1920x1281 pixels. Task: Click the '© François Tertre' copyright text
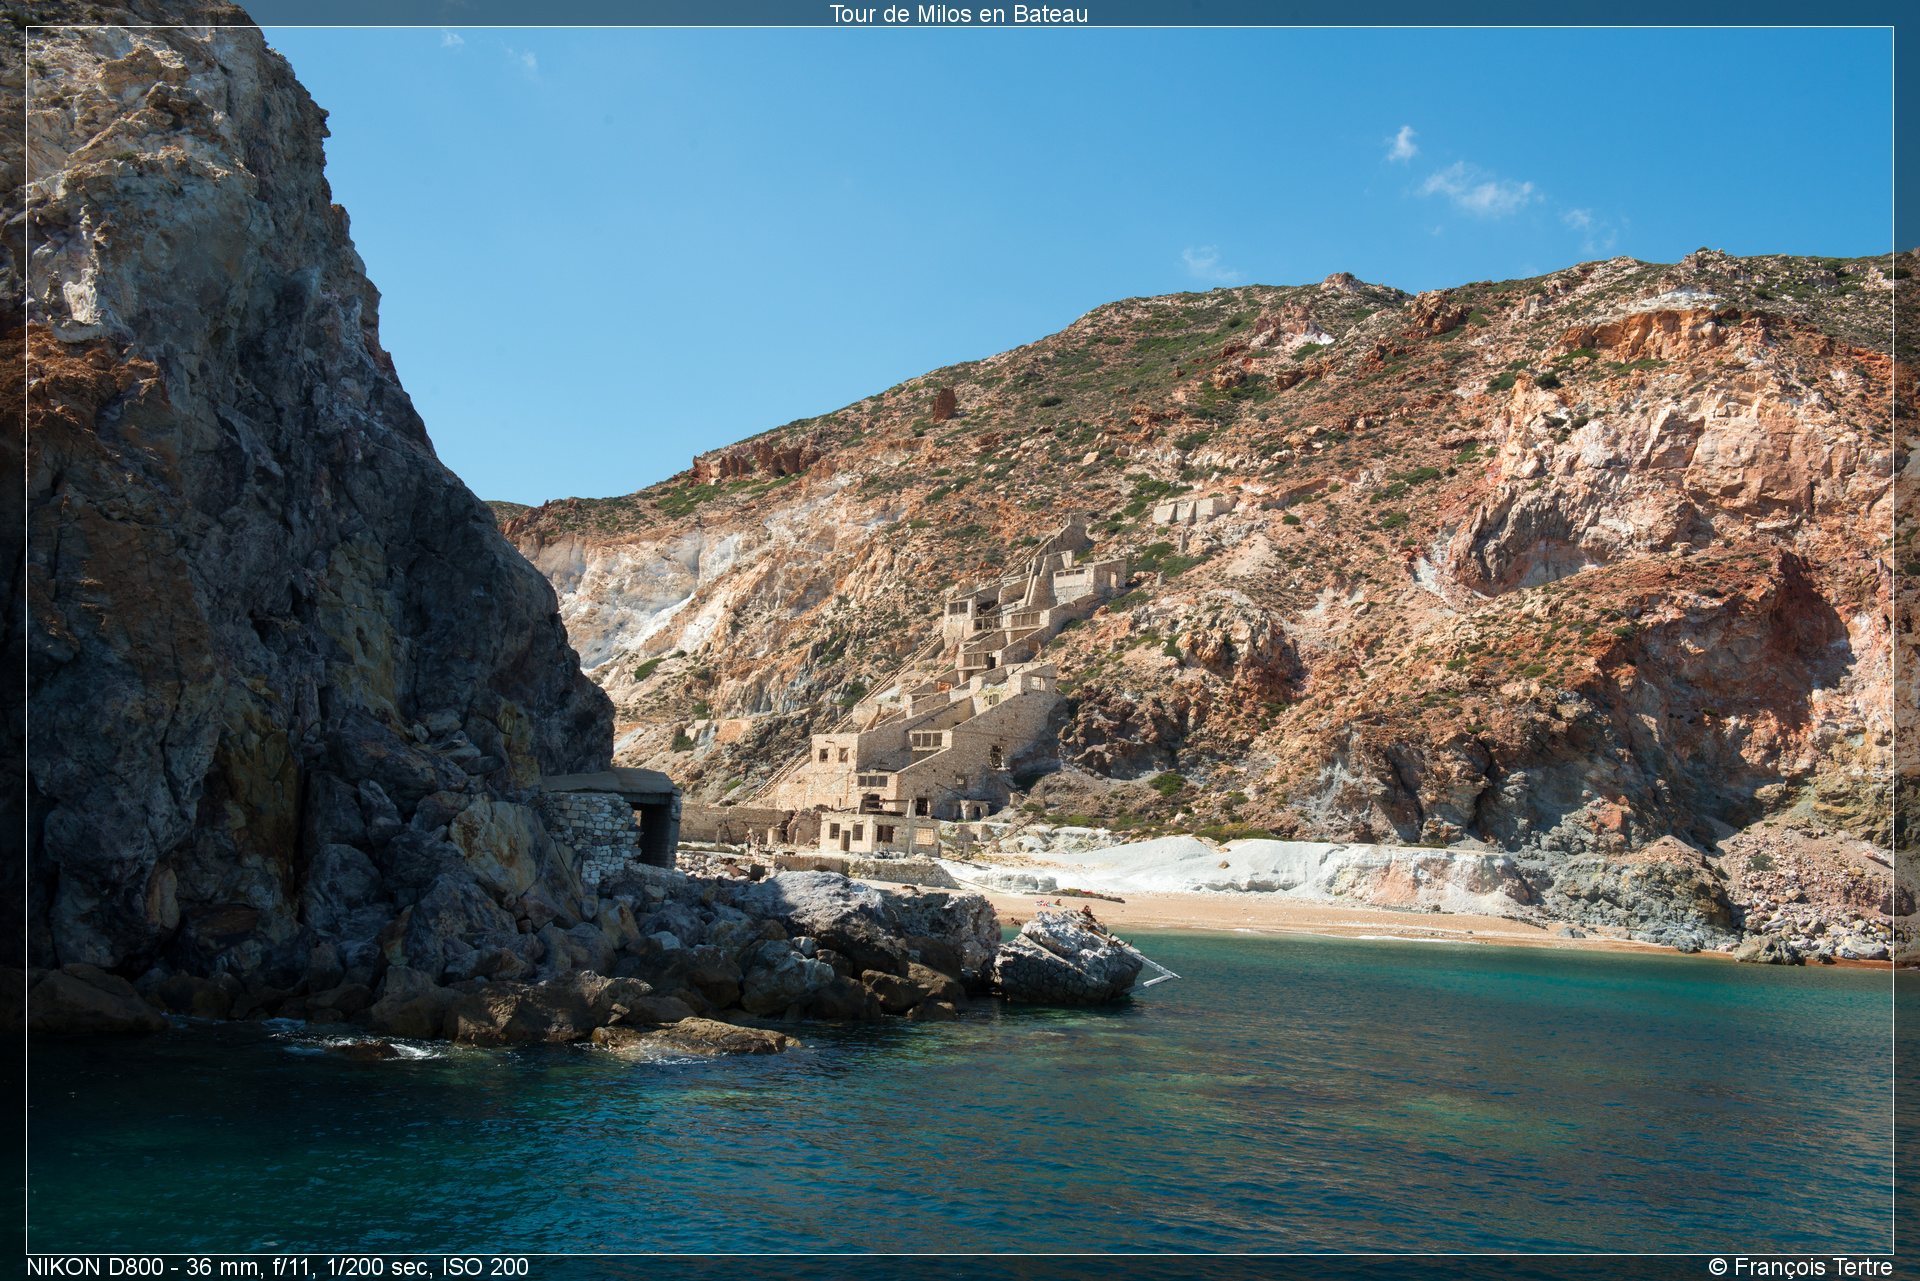[1800, 1267]
